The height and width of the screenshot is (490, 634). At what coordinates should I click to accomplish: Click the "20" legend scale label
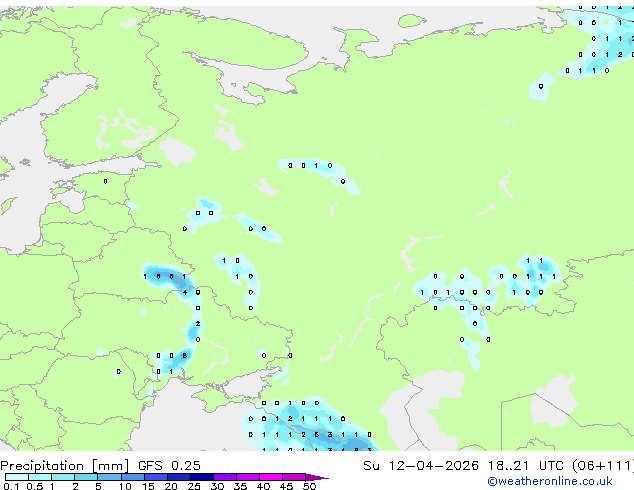171,486
